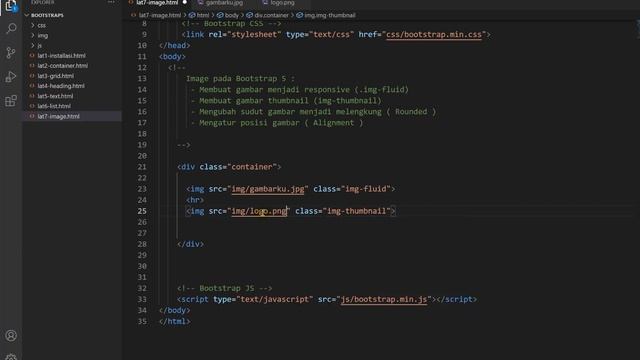Open lat2-container.html in the explorer
The width and height of the screenshot is (640, 360).
(62, 66)
